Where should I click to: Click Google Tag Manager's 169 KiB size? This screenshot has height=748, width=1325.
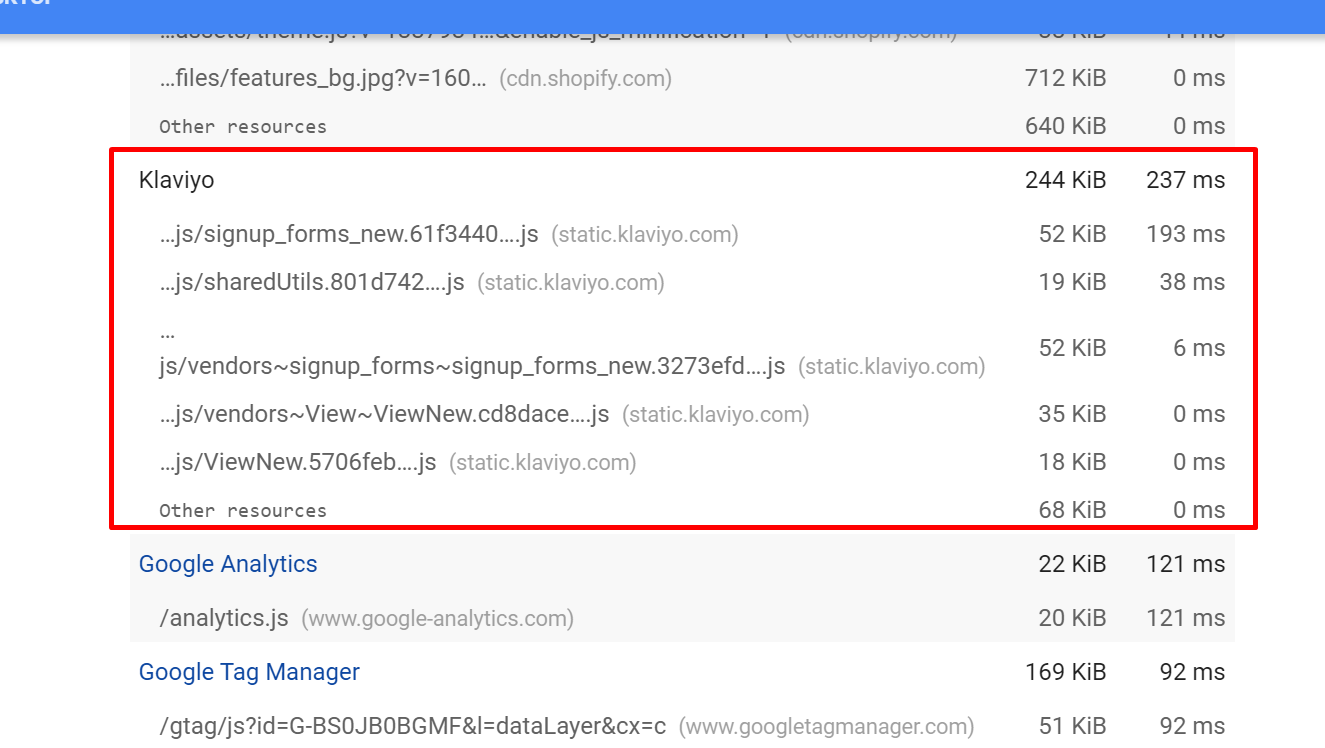point(1065,672)
